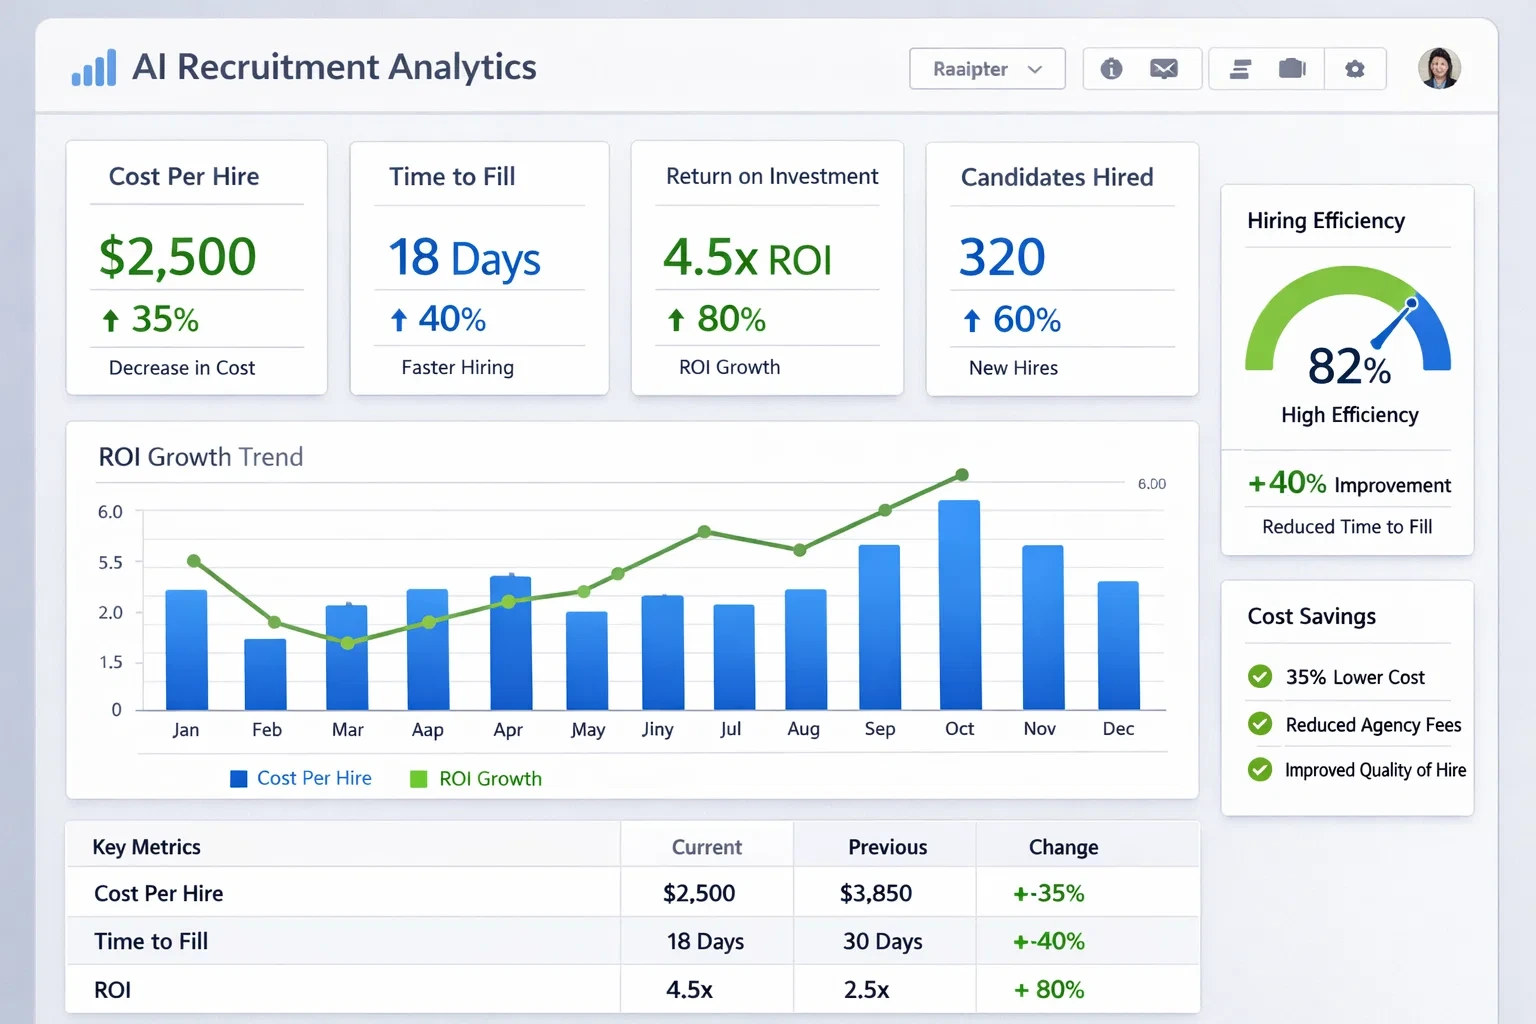Viewport: 1536px width, 1024px height.
Task: Click the October ROI line data point
Action: [x=961, y=475]
